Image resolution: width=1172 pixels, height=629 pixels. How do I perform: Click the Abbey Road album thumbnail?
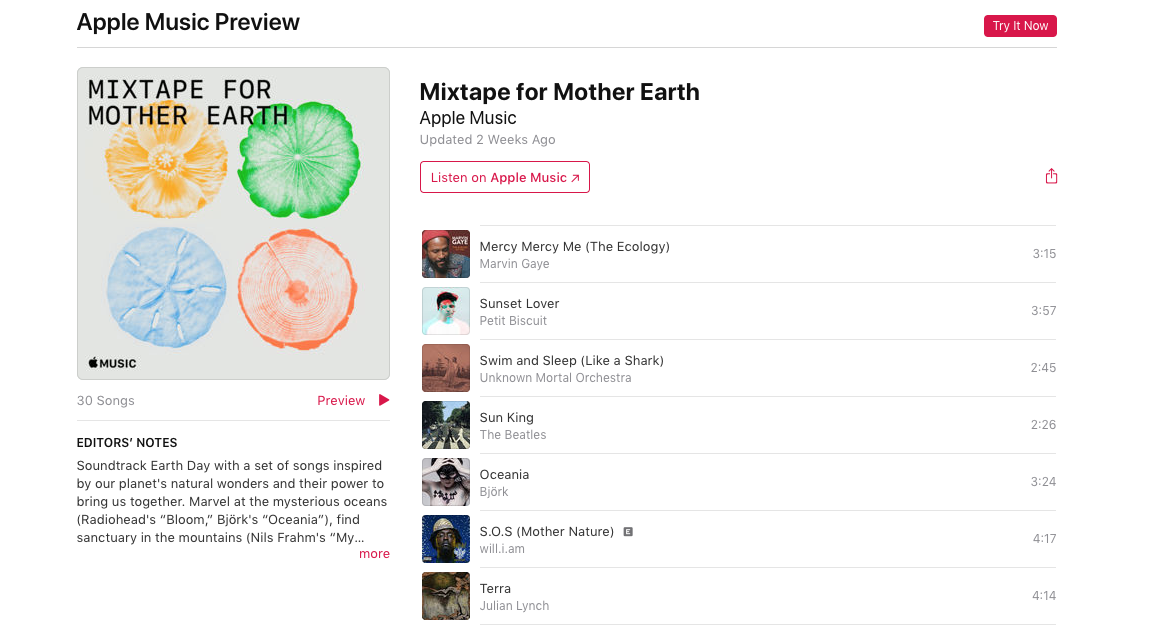click(x=446, y=425)
